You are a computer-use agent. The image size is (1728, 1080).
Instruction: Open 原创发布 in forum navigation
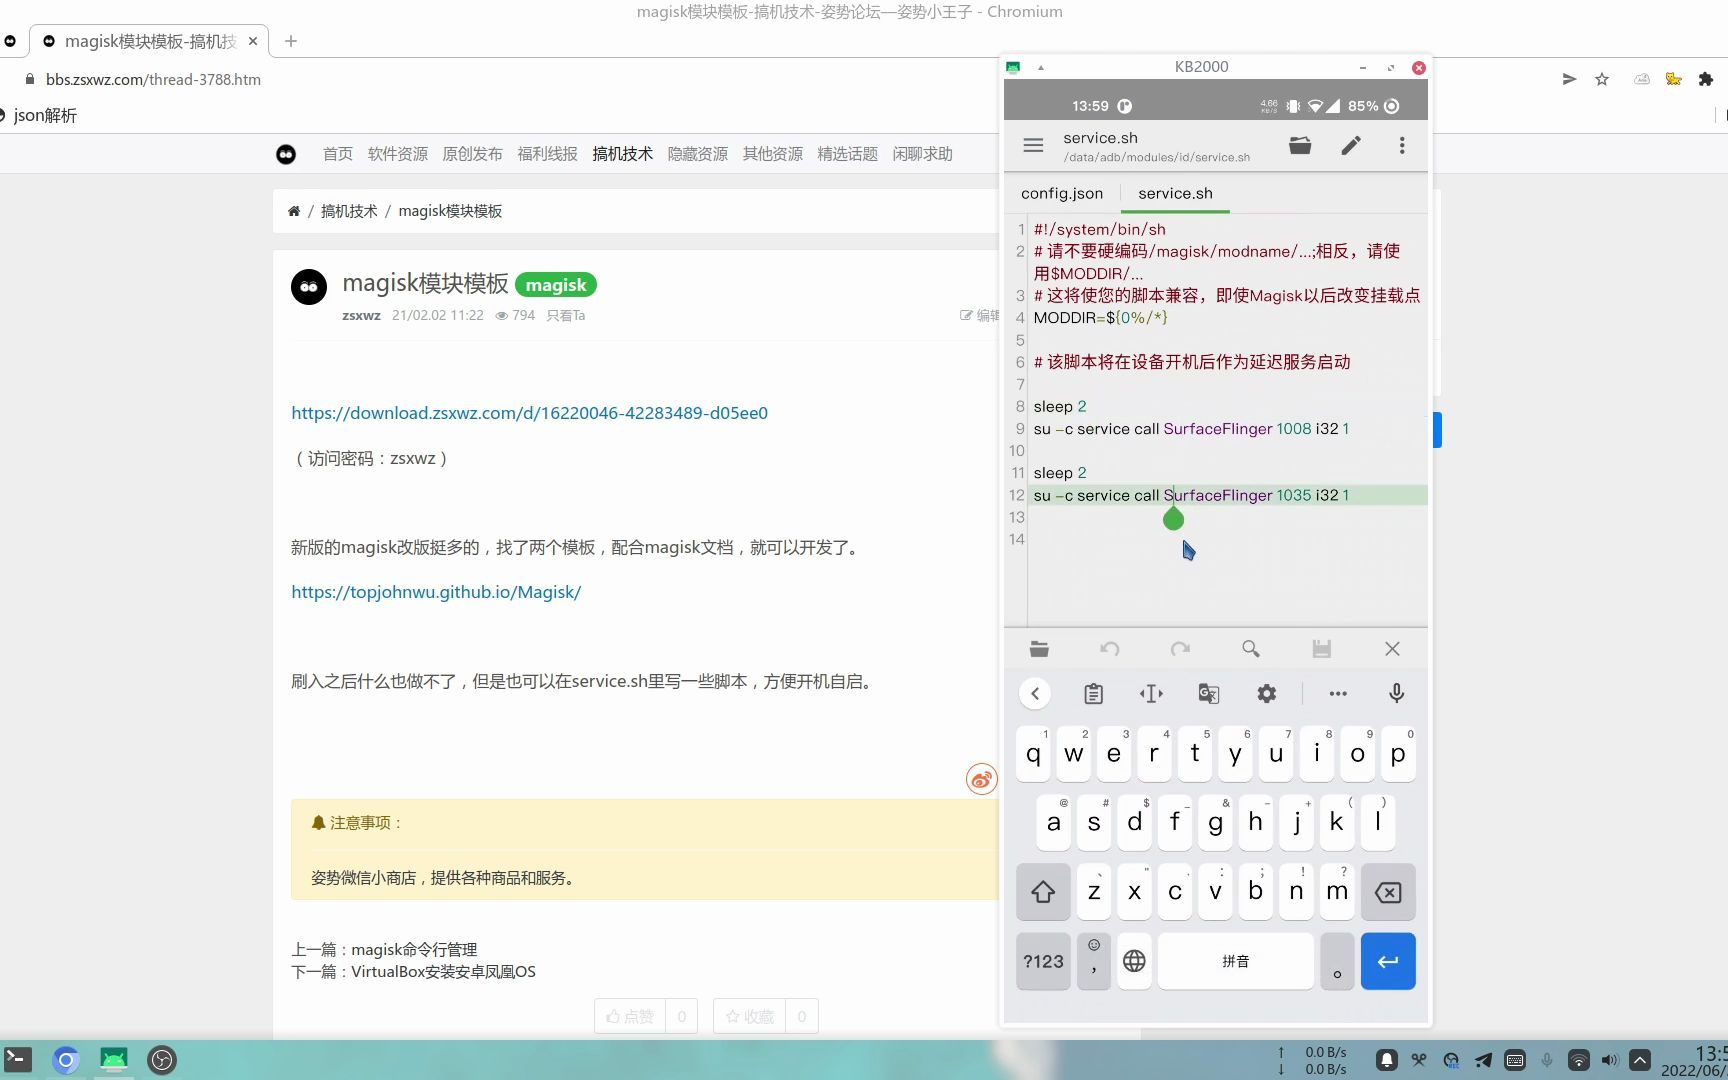tap(472, 154)
